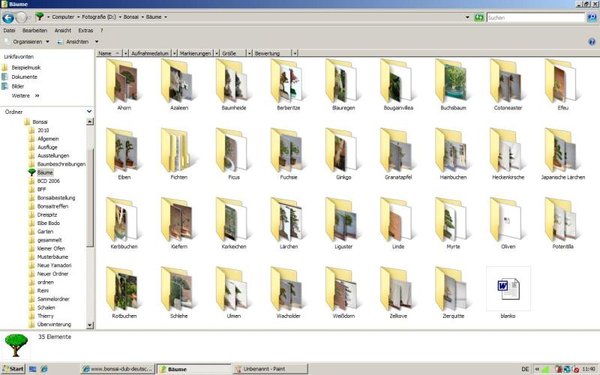Select the Ficus folder icon
This screenshot has height=375, width=600.
coord(233,151)
